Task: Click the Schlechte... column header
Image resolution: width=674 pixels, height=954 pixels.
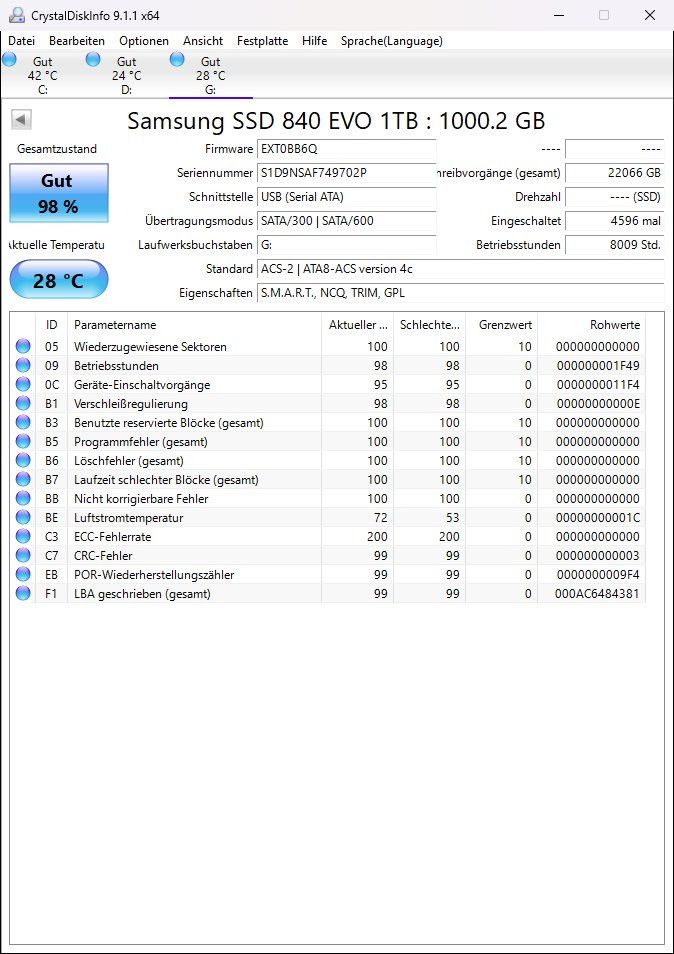Action: [x=429, y=325]
